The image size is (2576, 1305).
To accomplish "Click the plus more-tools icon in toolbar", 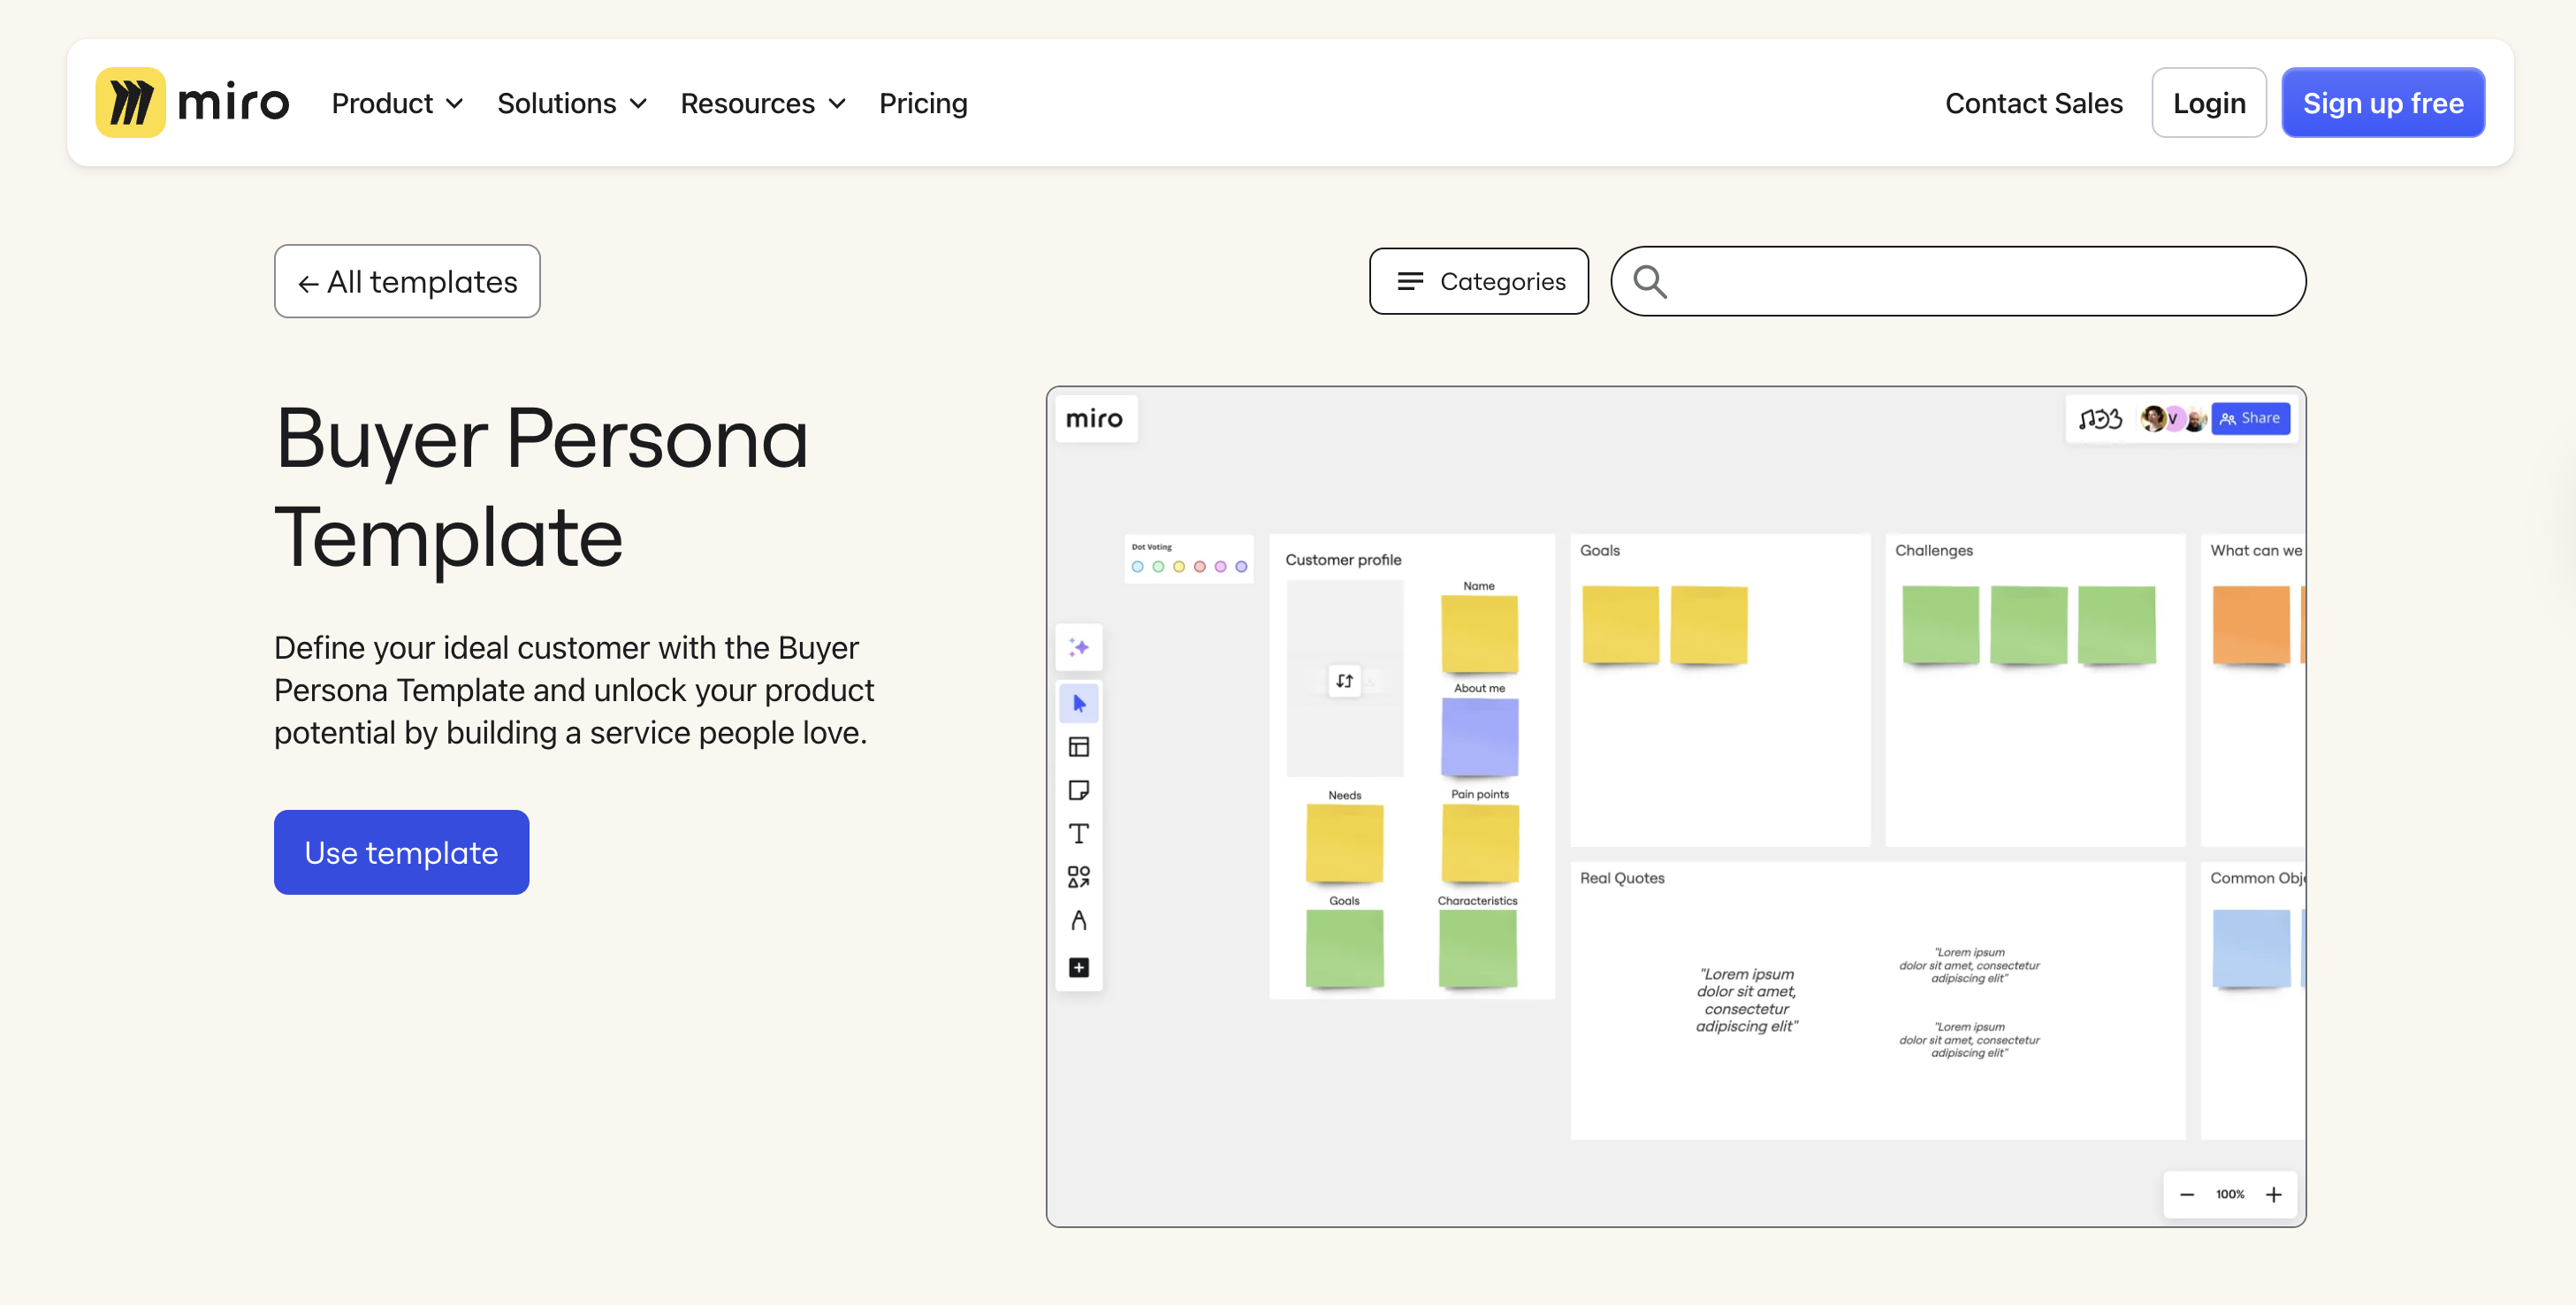I will (1079, 967).
